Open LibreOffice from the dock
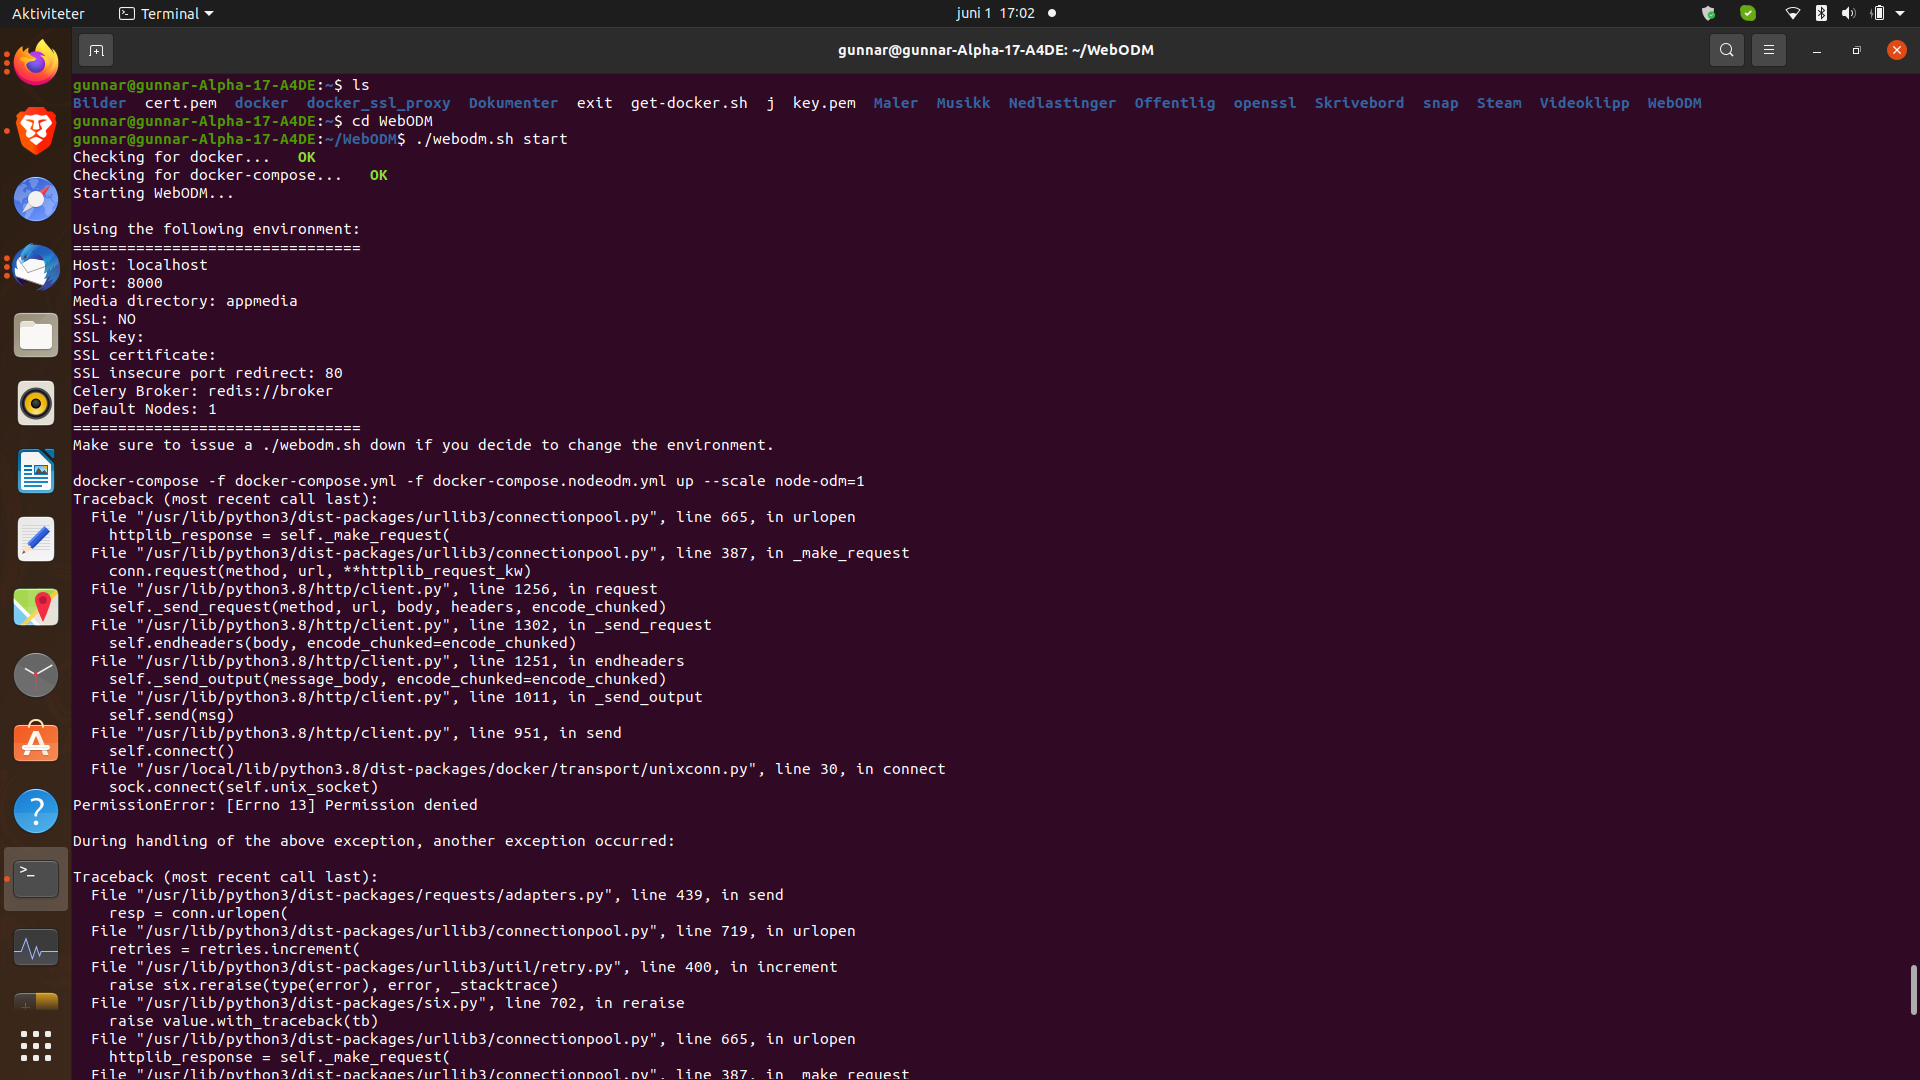 [x=35, y=471]
